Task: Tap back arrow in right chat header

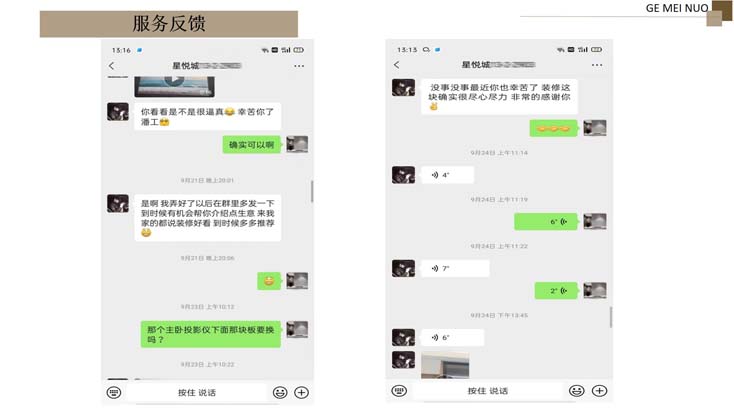Action: coord(396,65)
